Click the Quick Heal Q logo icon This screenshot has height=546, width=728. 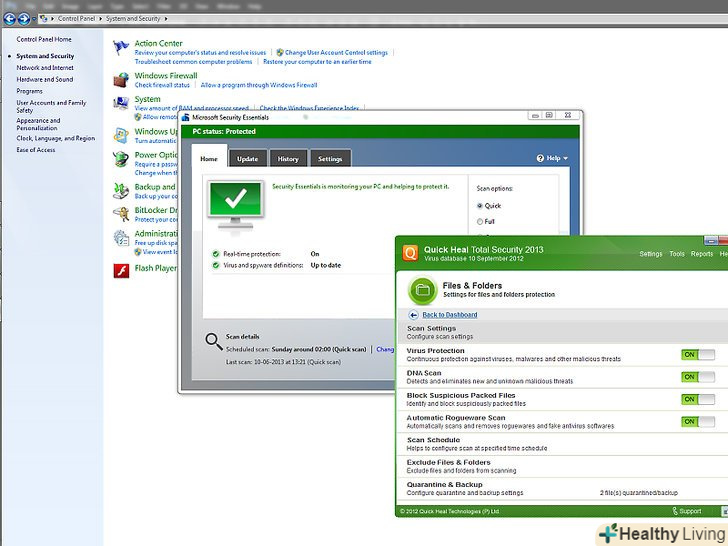[x=410, y=253]
